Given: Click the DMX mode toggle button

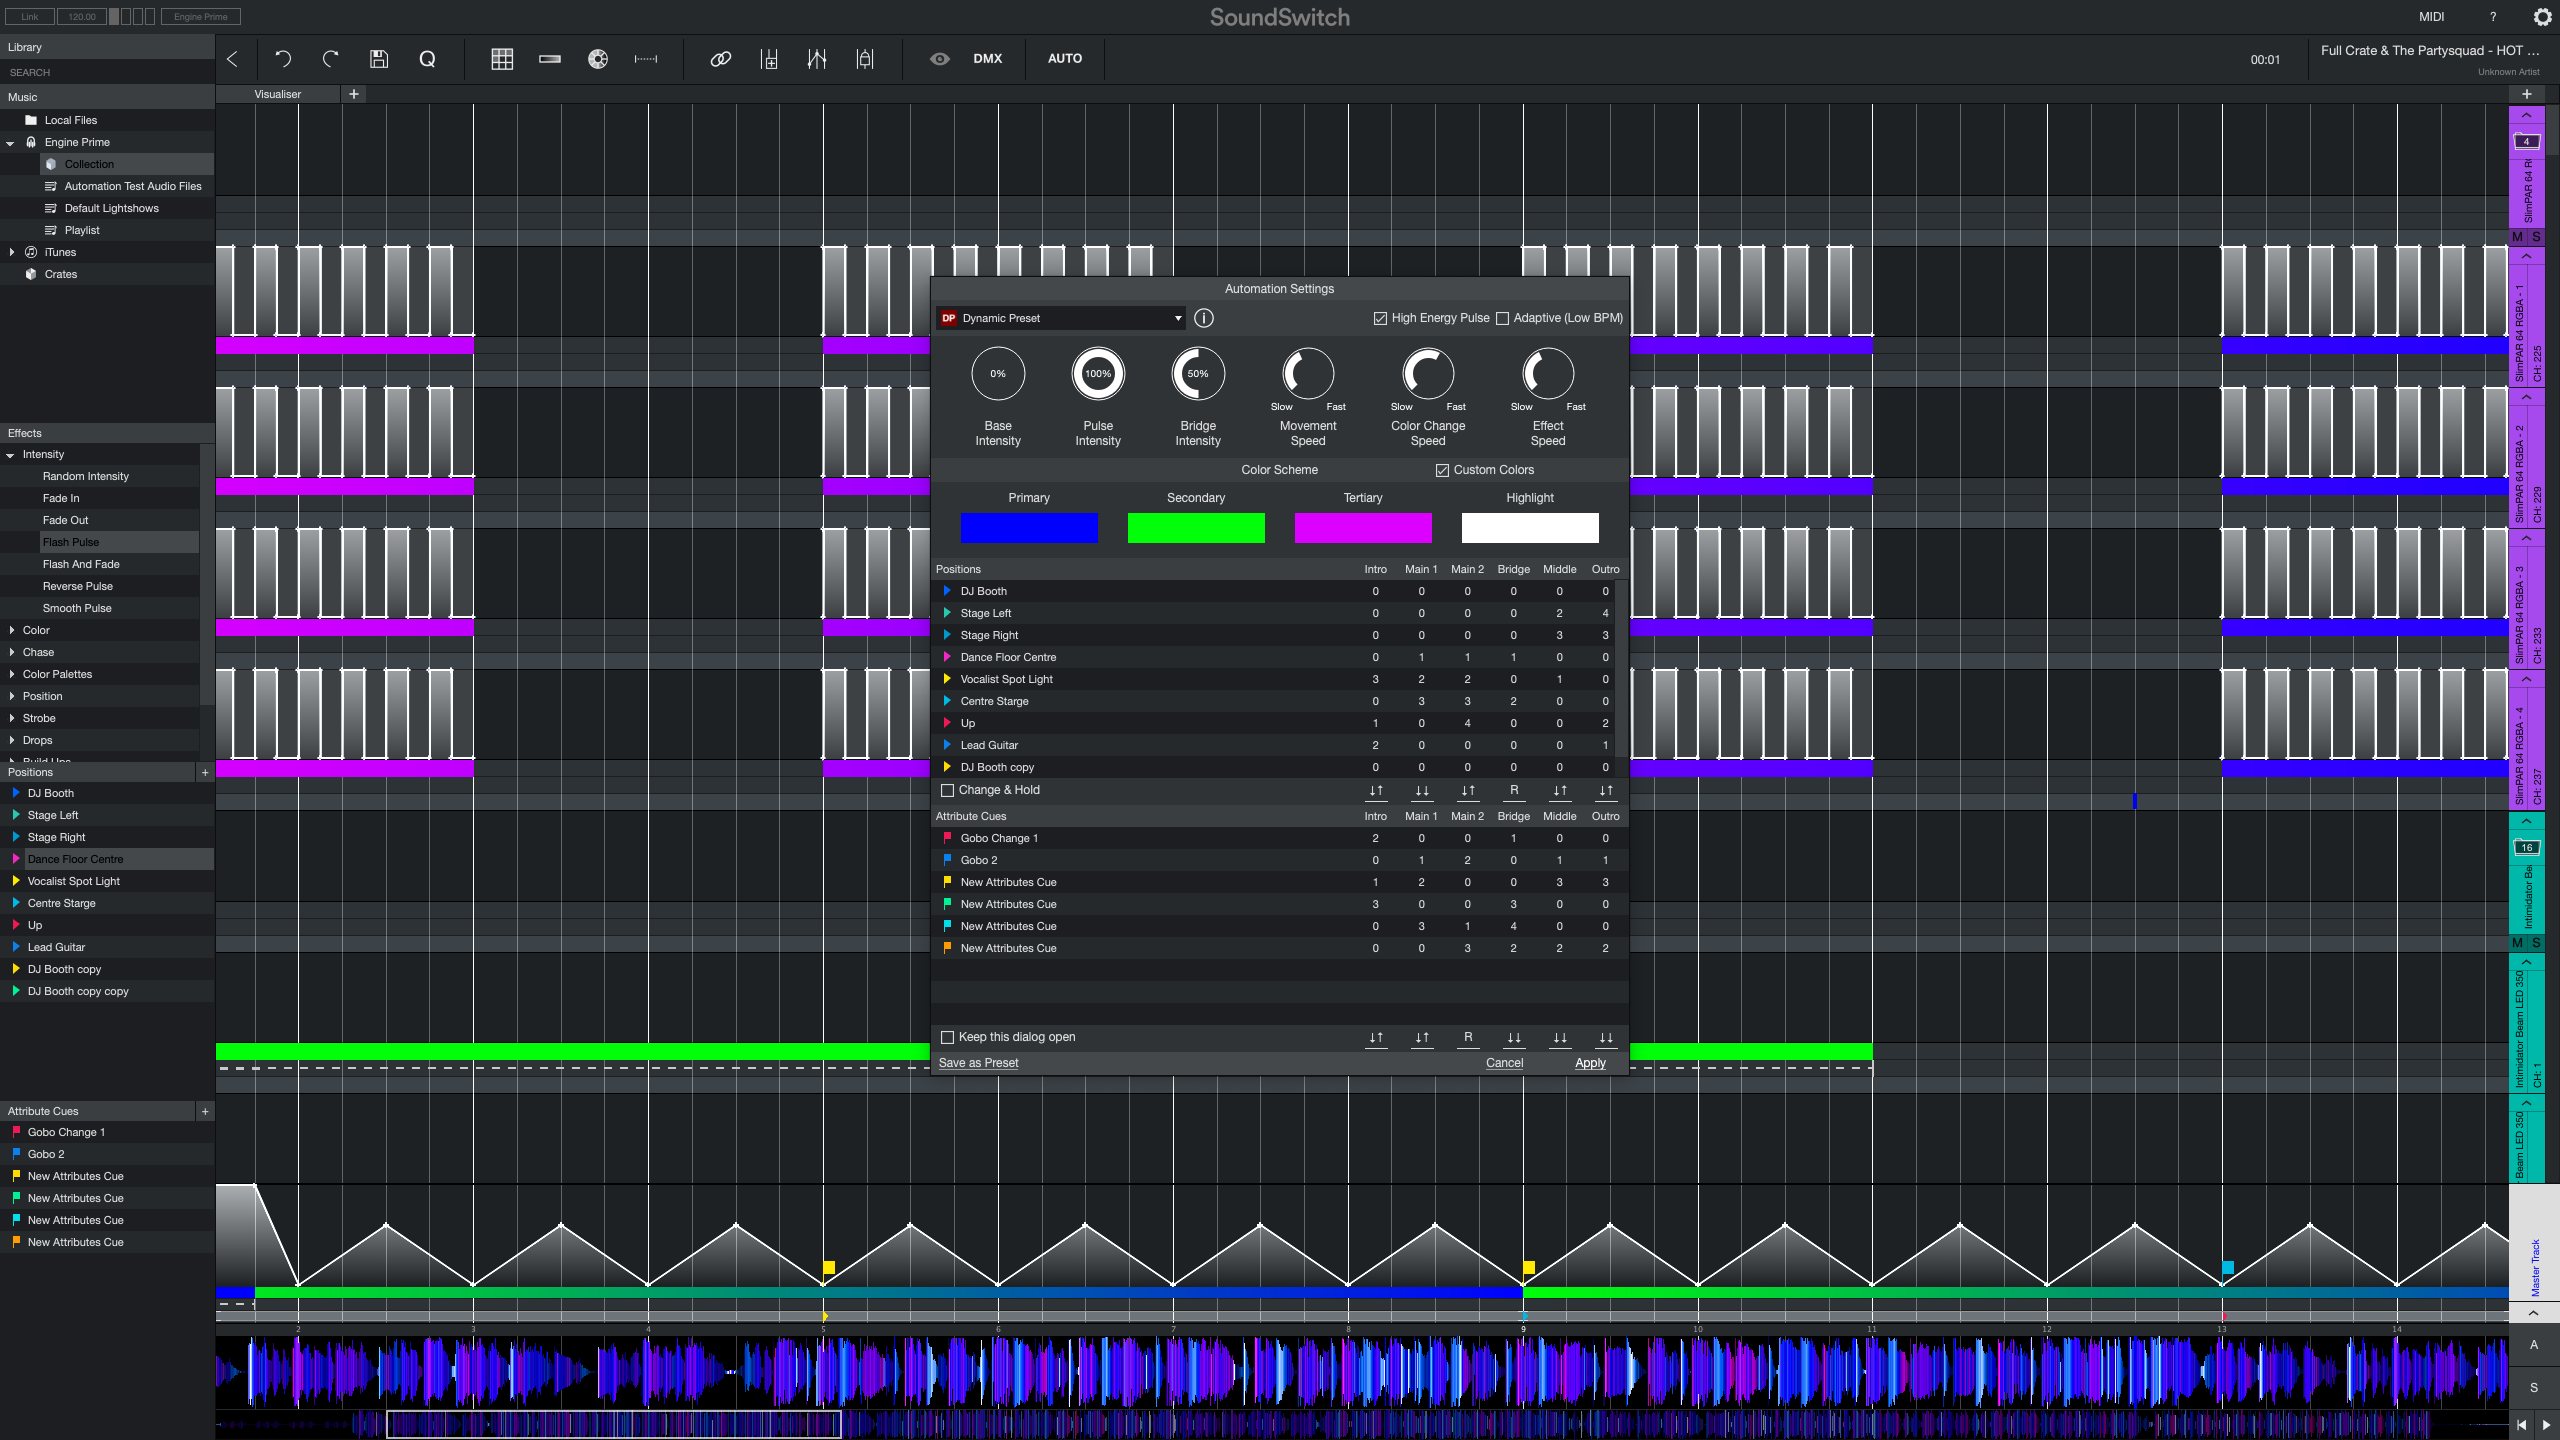Looking at the screenshot, I should 986,58.
